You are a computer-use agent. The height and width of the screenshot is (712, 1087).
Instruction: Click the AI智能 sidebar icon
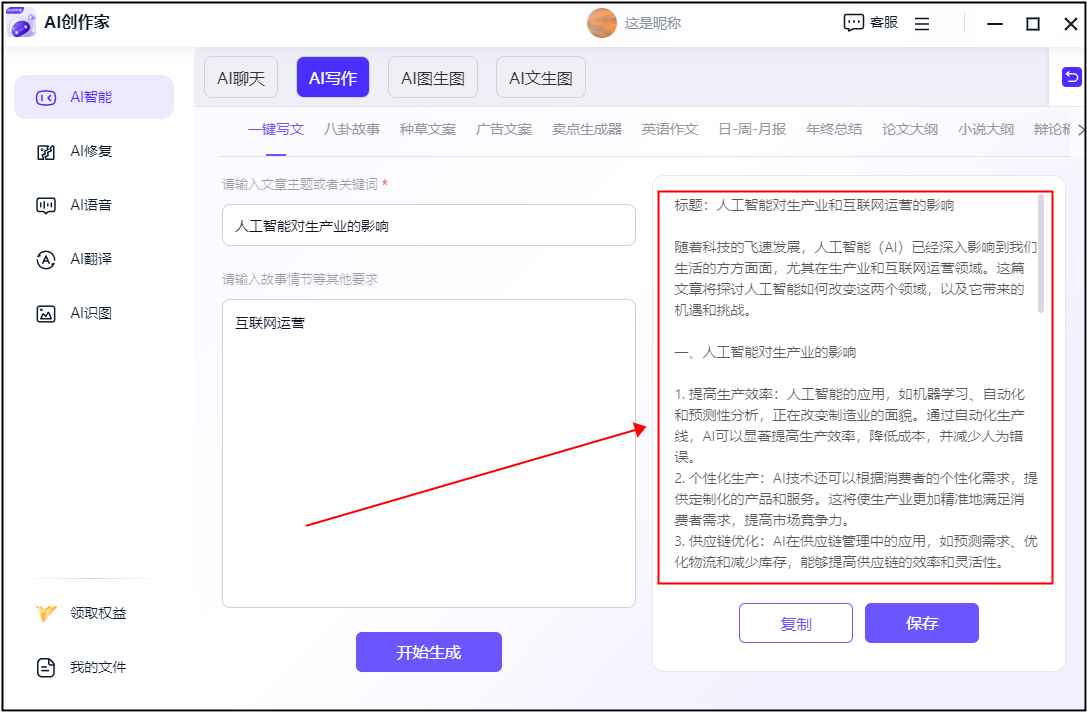click(x=46, y=98)
